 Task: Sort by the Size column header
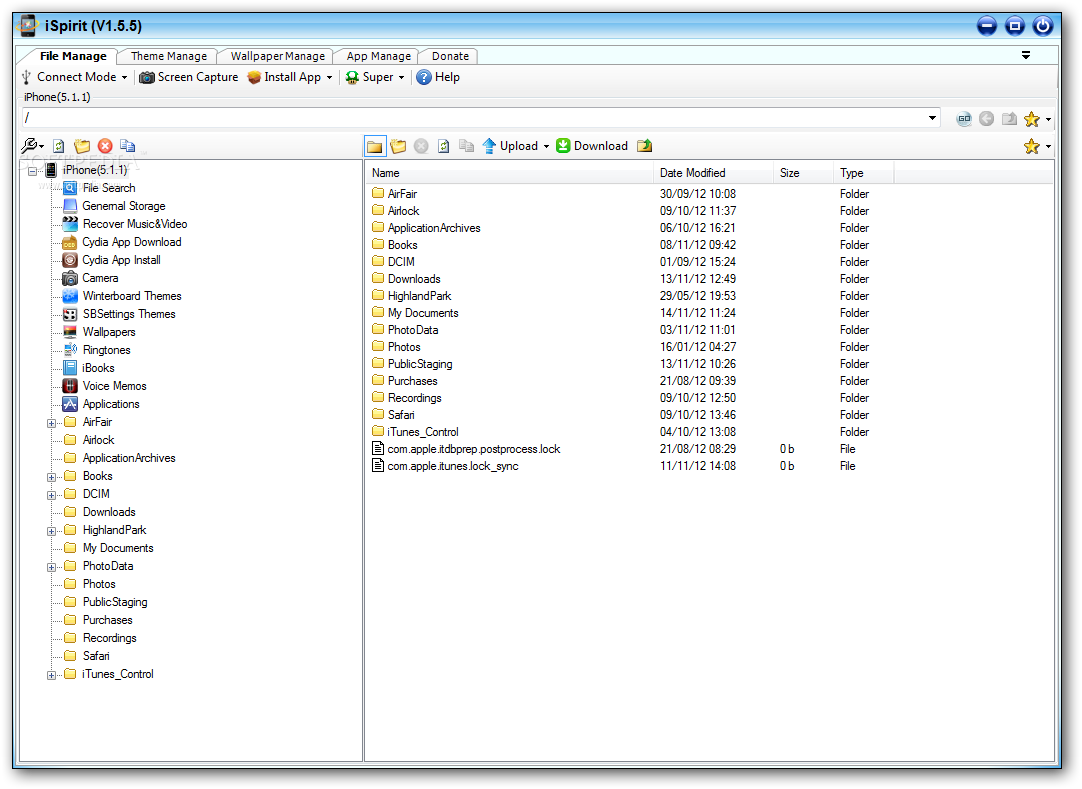803,173
